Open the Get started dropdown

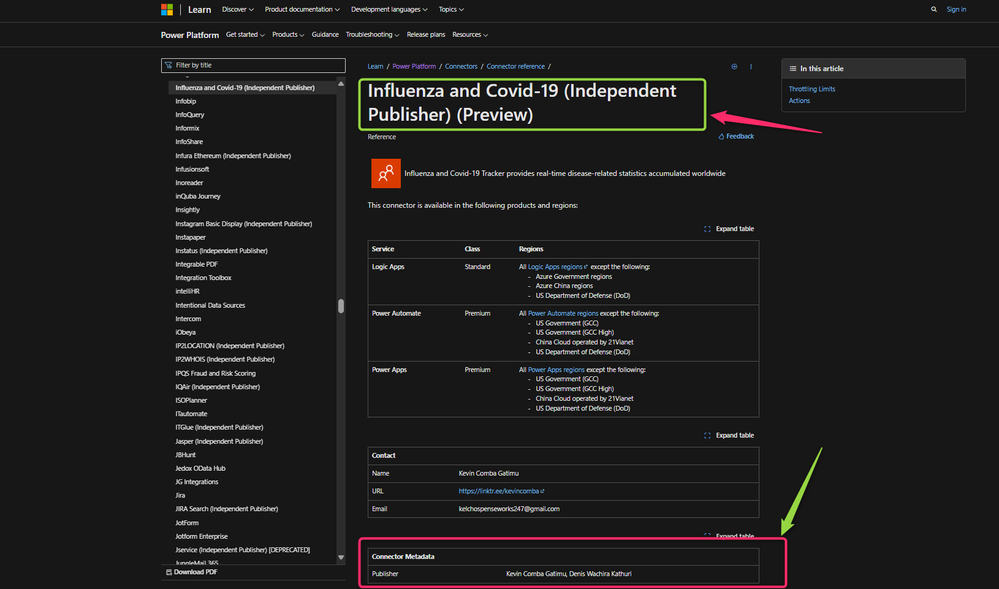click(245, 35)
